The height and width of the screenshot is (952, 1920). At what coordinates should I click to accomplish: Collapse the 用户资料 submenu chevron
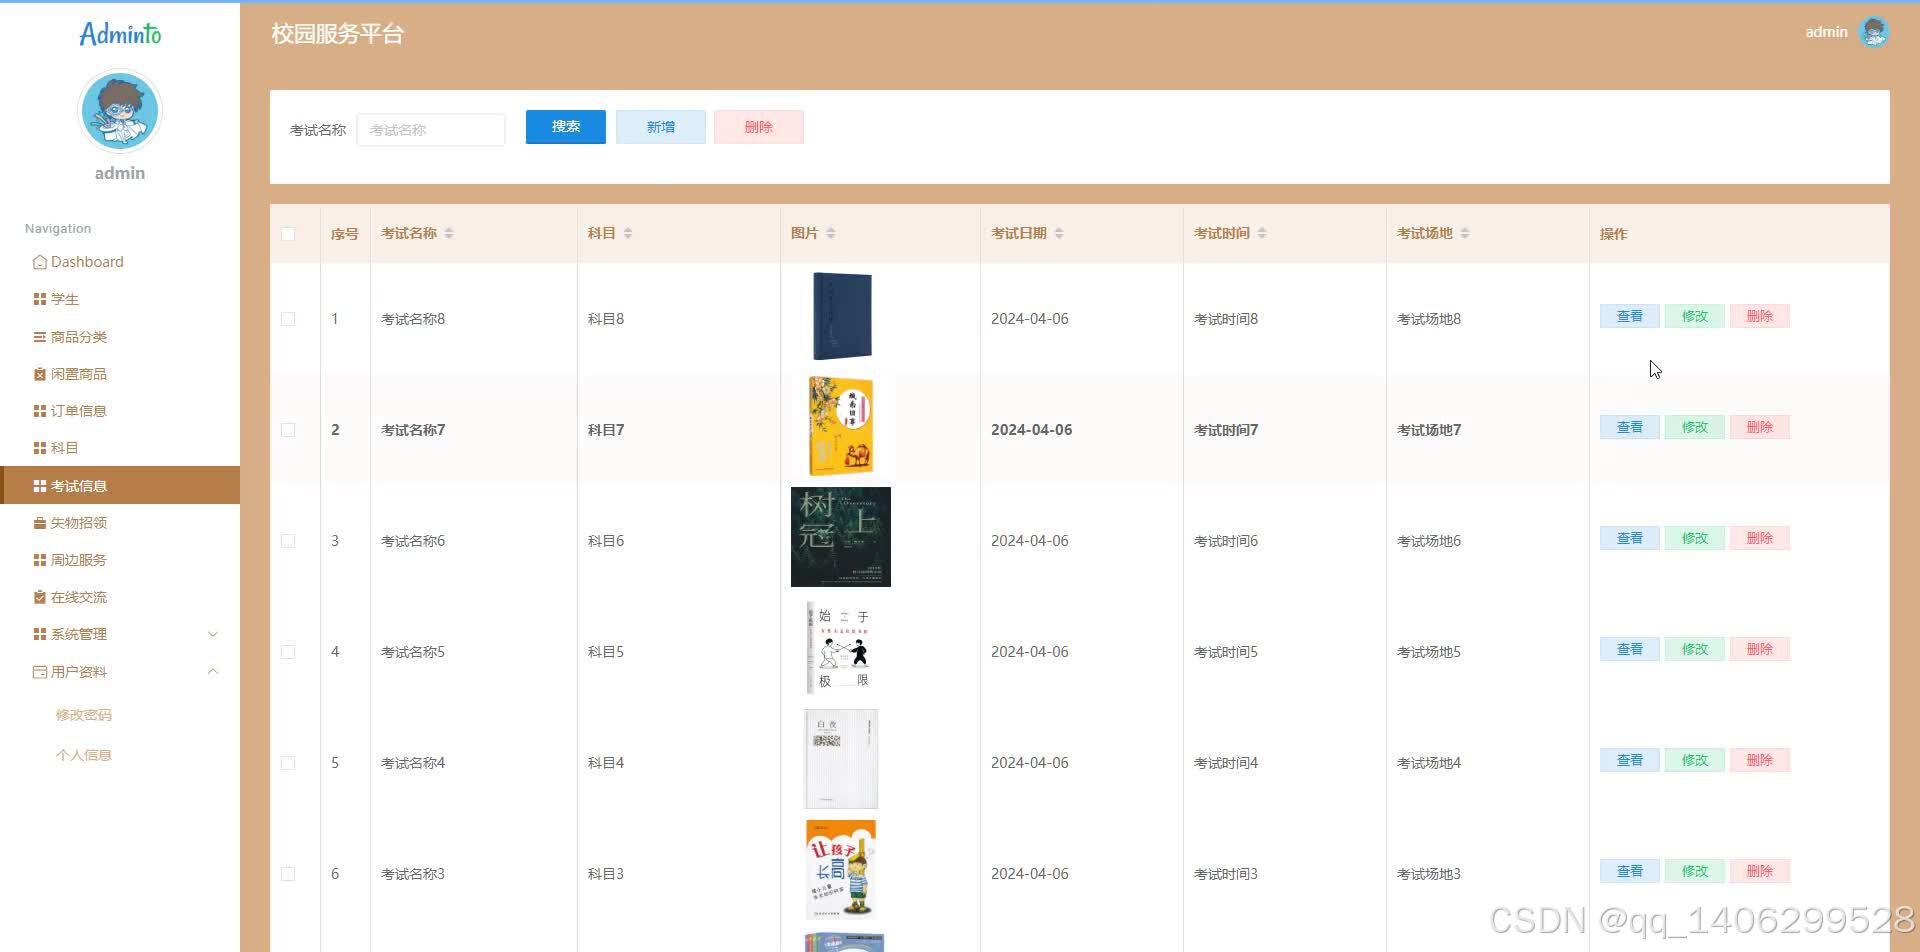click(x=212, y=671)
